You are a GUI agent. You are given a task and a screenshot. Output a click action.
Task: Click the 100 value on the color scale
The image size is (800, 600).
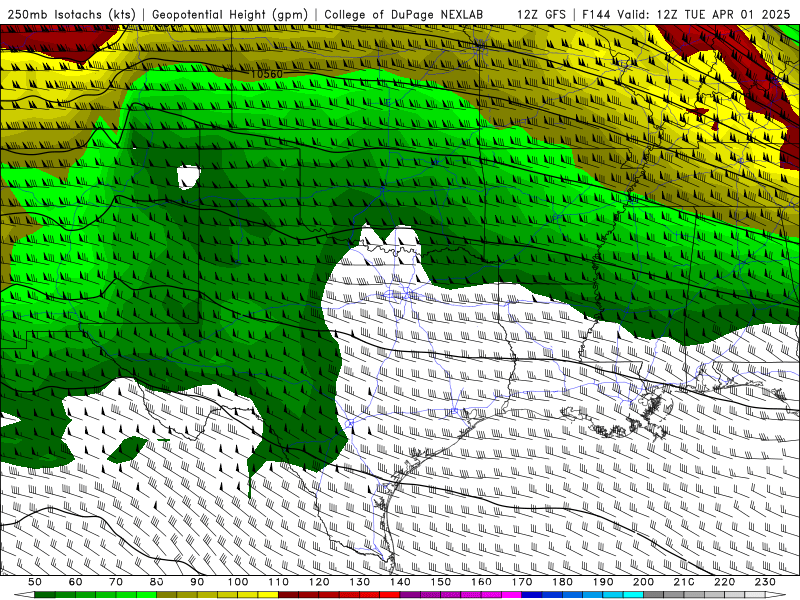[238, 582]
